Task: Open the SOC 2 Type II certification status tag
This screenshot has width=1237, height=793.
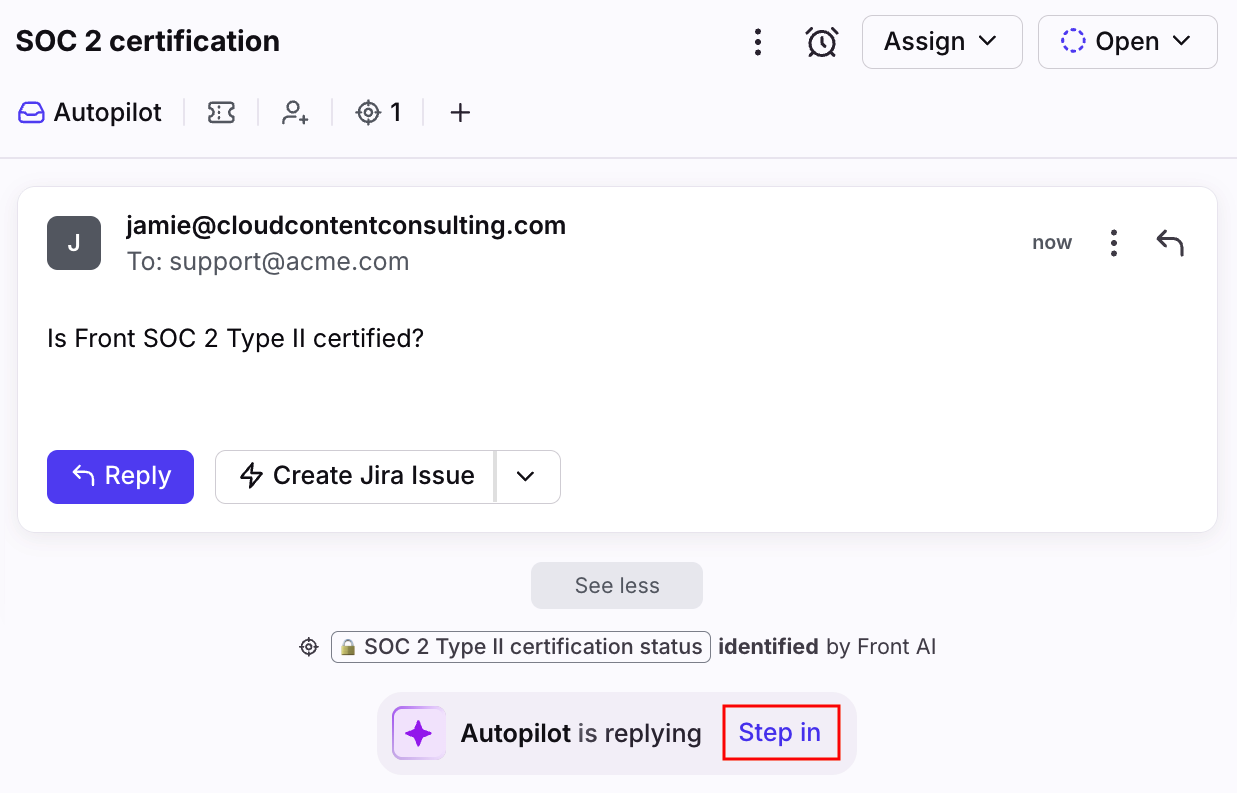Action: pos(521,647)
